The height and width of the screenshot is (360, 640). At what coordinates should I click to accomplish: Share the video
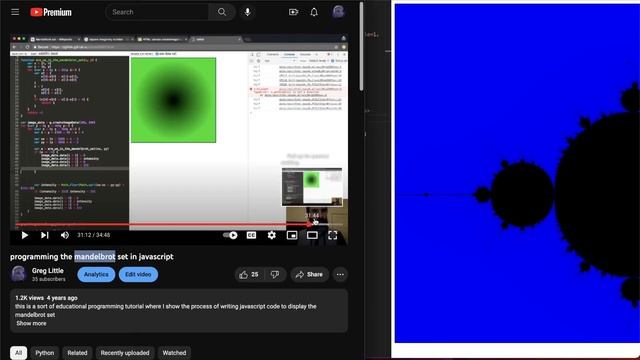(x=309, y=275)
